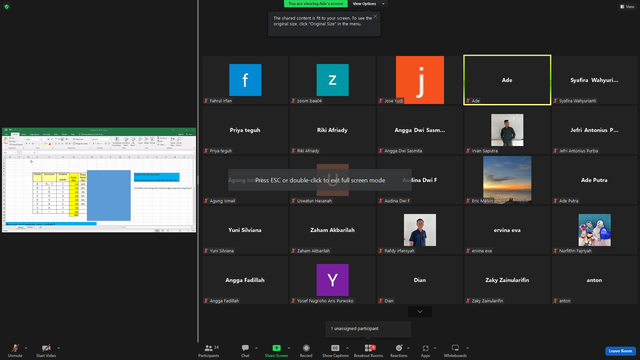Open audio options caret next to Unmute

tap(26, 348)
